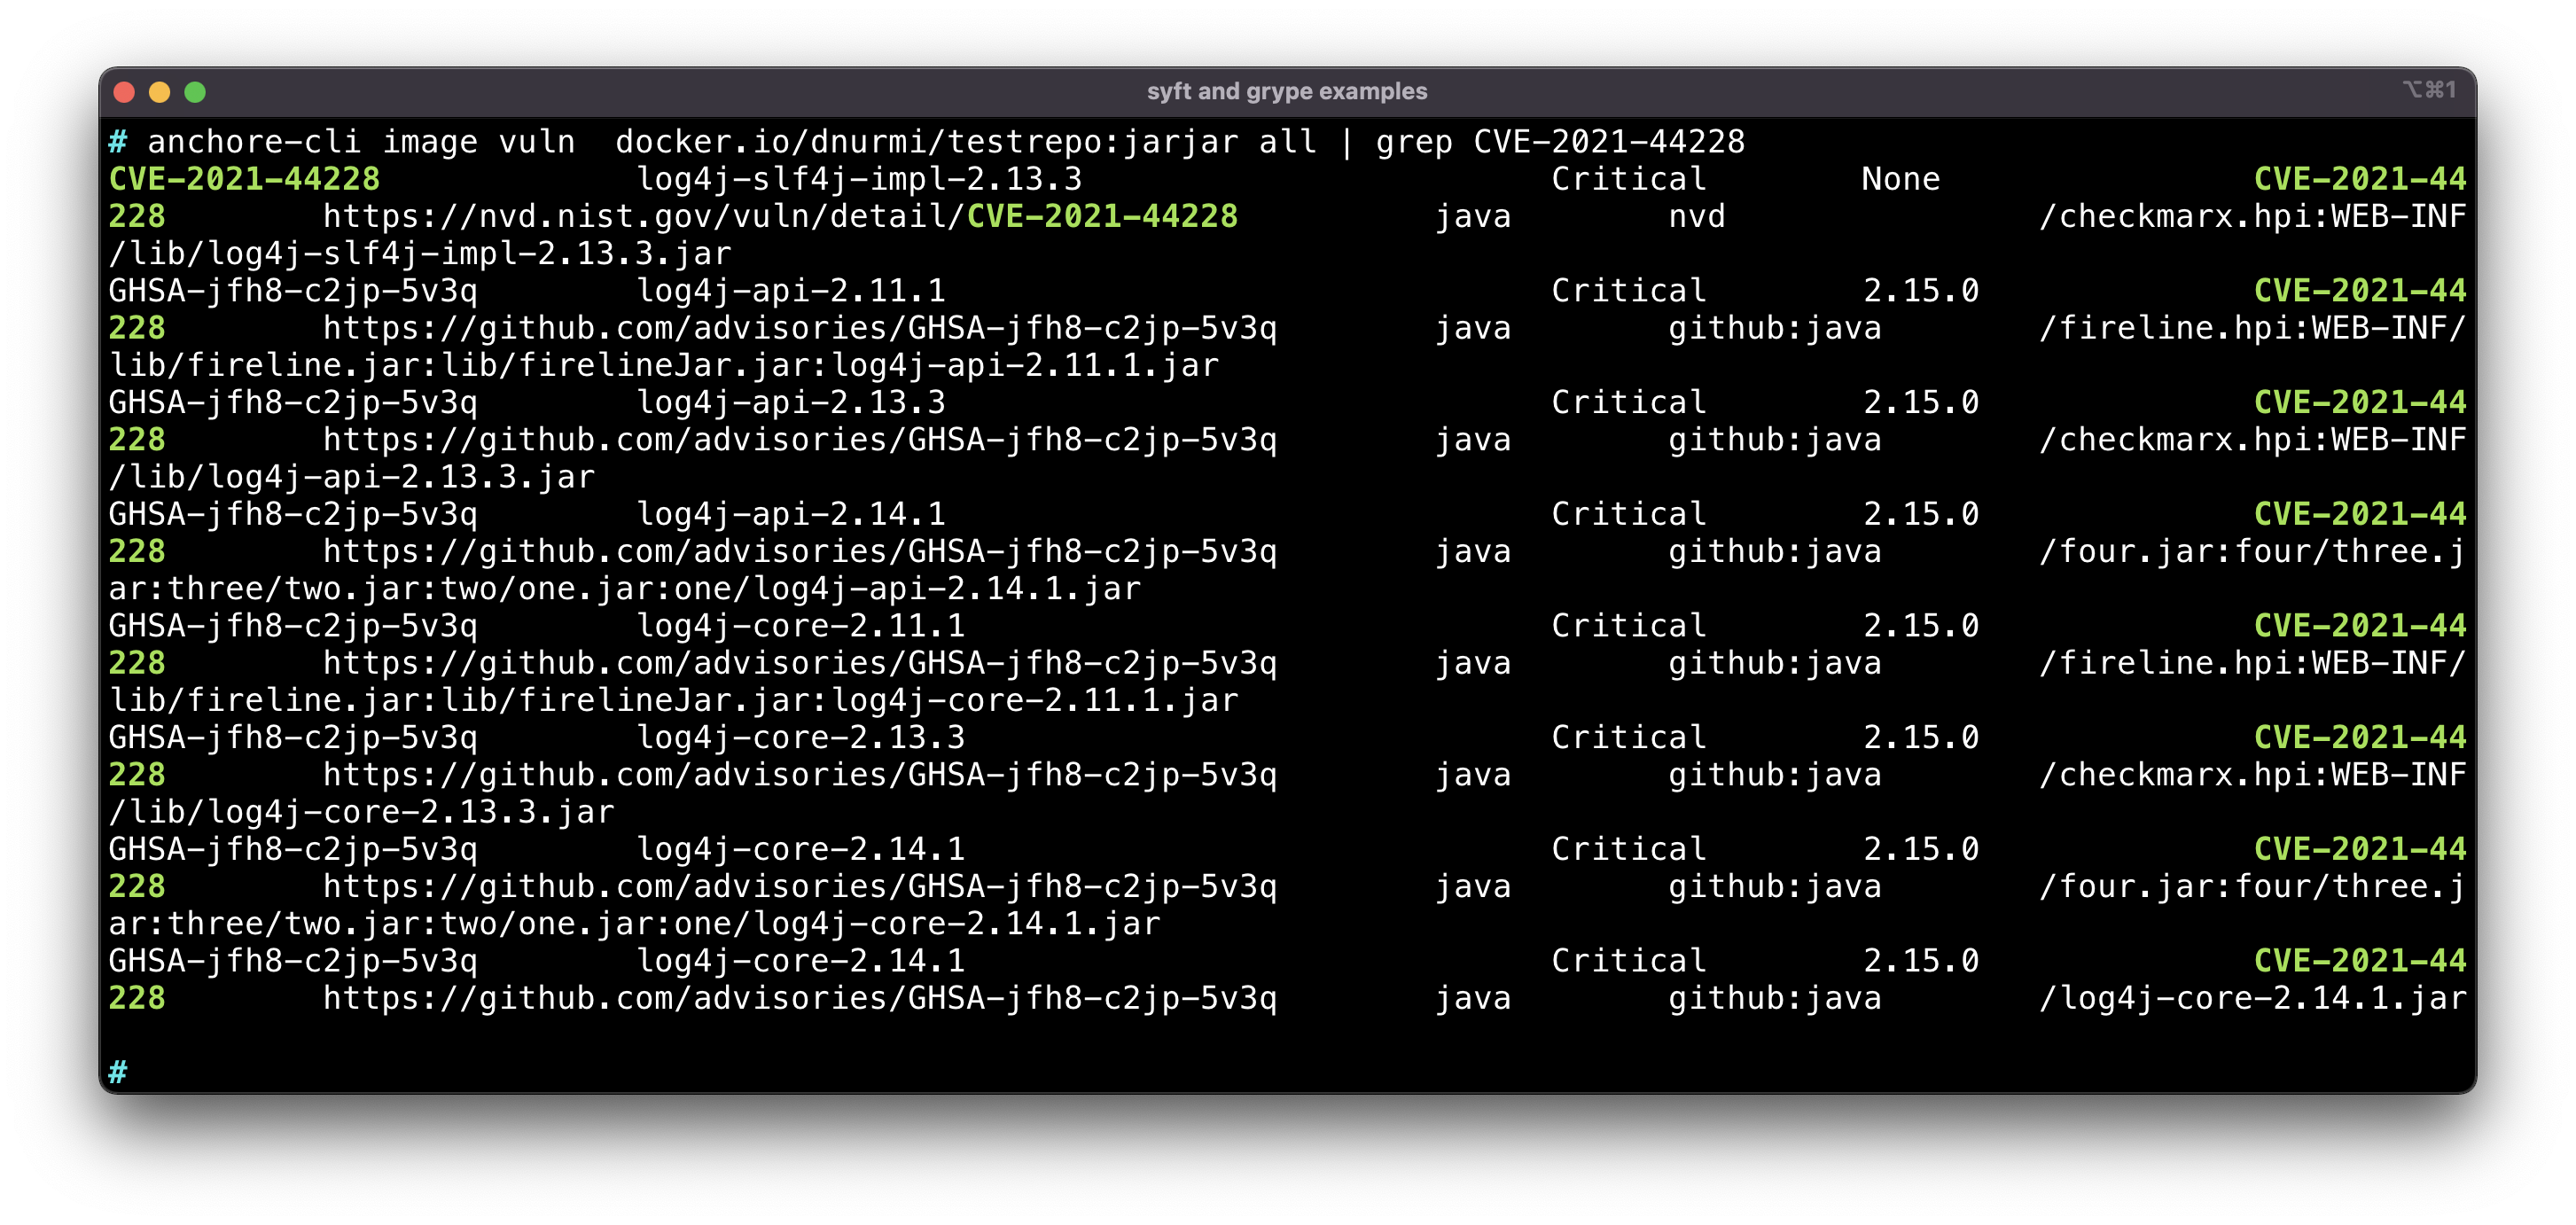Click the log4j-slf4j-impl-2.13.3 package name
This screenshot has height=1225, width=2576.
click(859, 179)
